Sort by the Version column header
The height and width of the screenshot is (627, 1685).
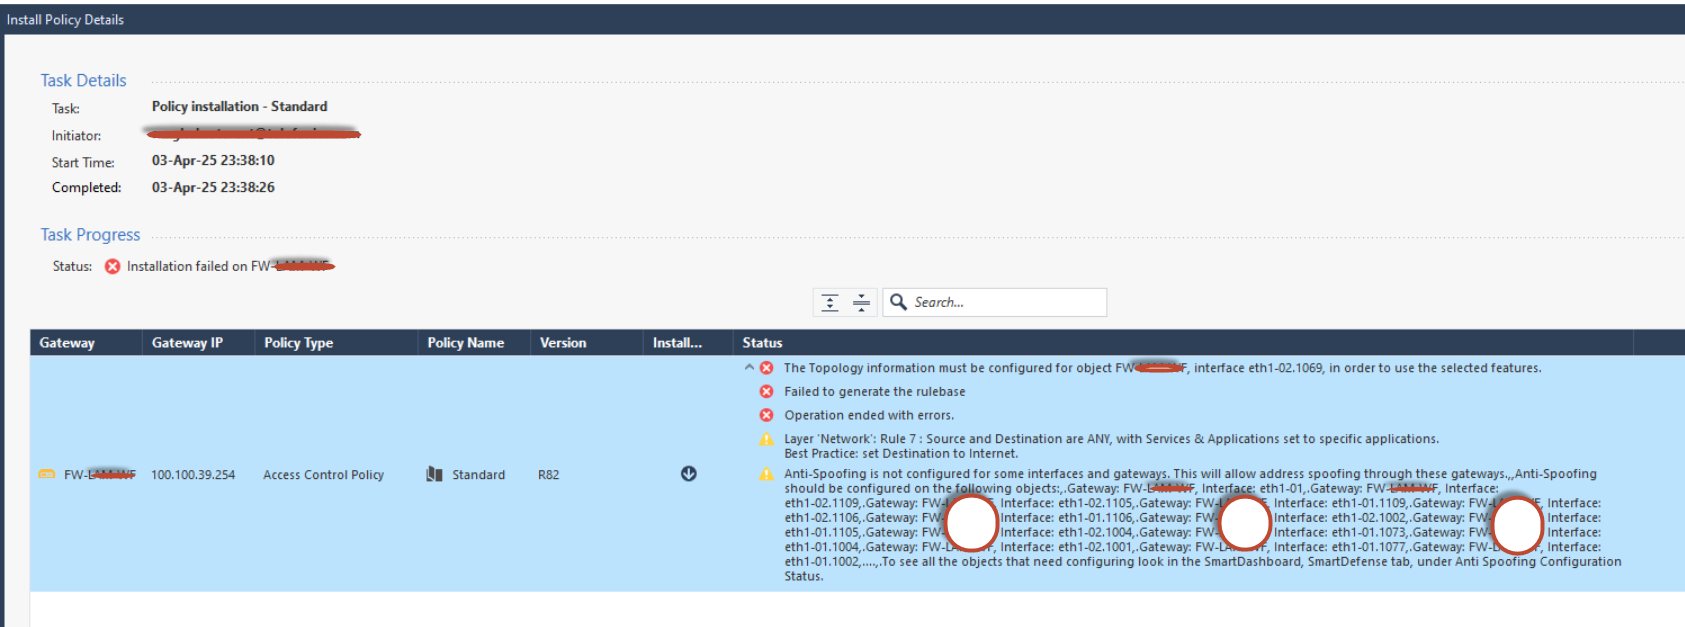[x=563, y=343]
